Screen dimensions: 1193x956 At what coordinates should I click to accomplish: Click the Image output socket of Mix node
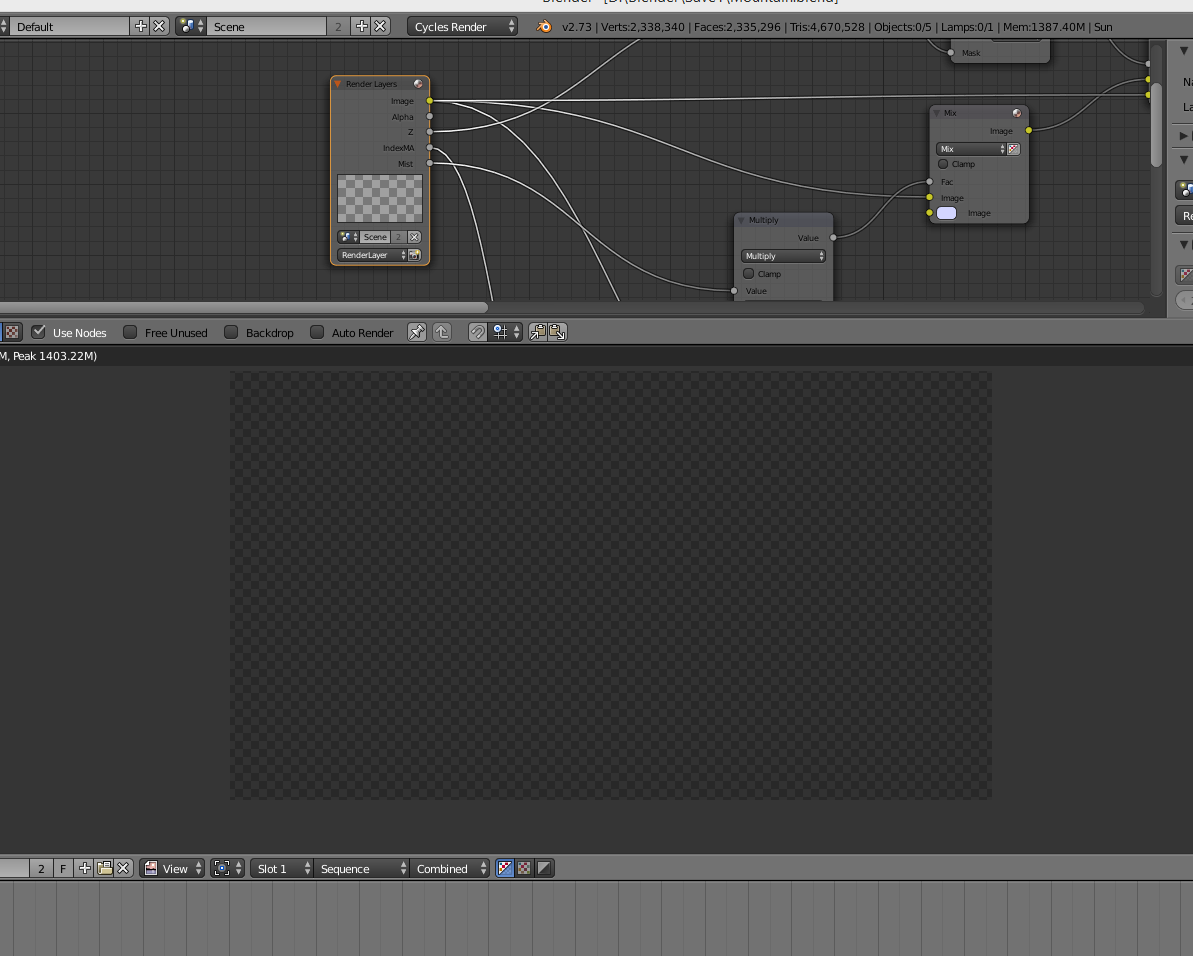point(1029,131)
